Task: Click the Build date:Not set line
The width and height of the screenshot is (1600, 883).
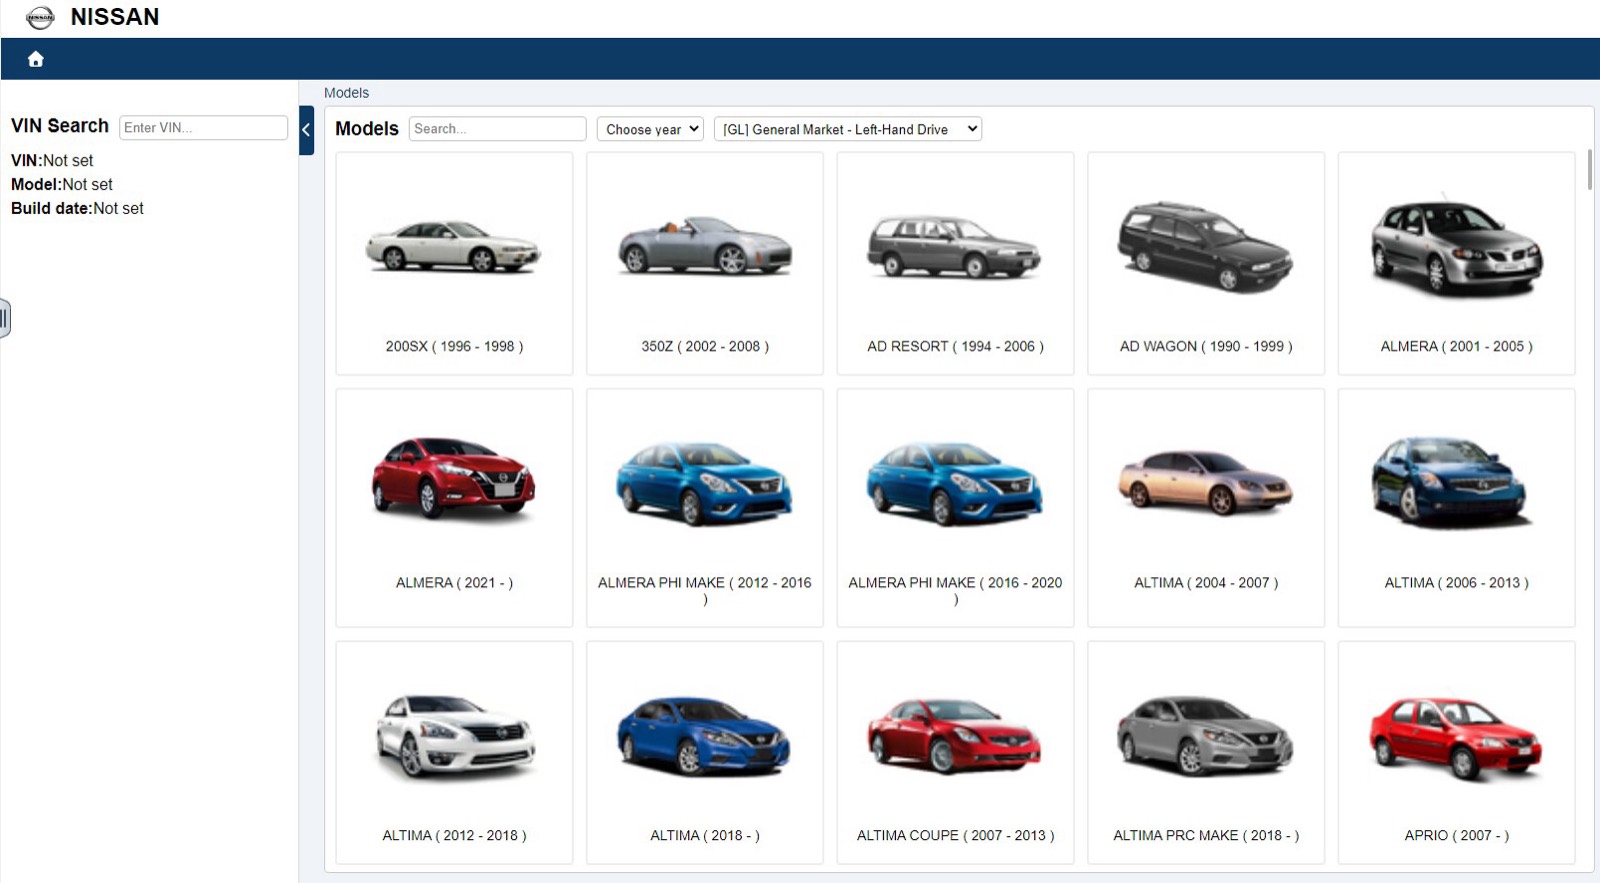Action: point(77,208)
